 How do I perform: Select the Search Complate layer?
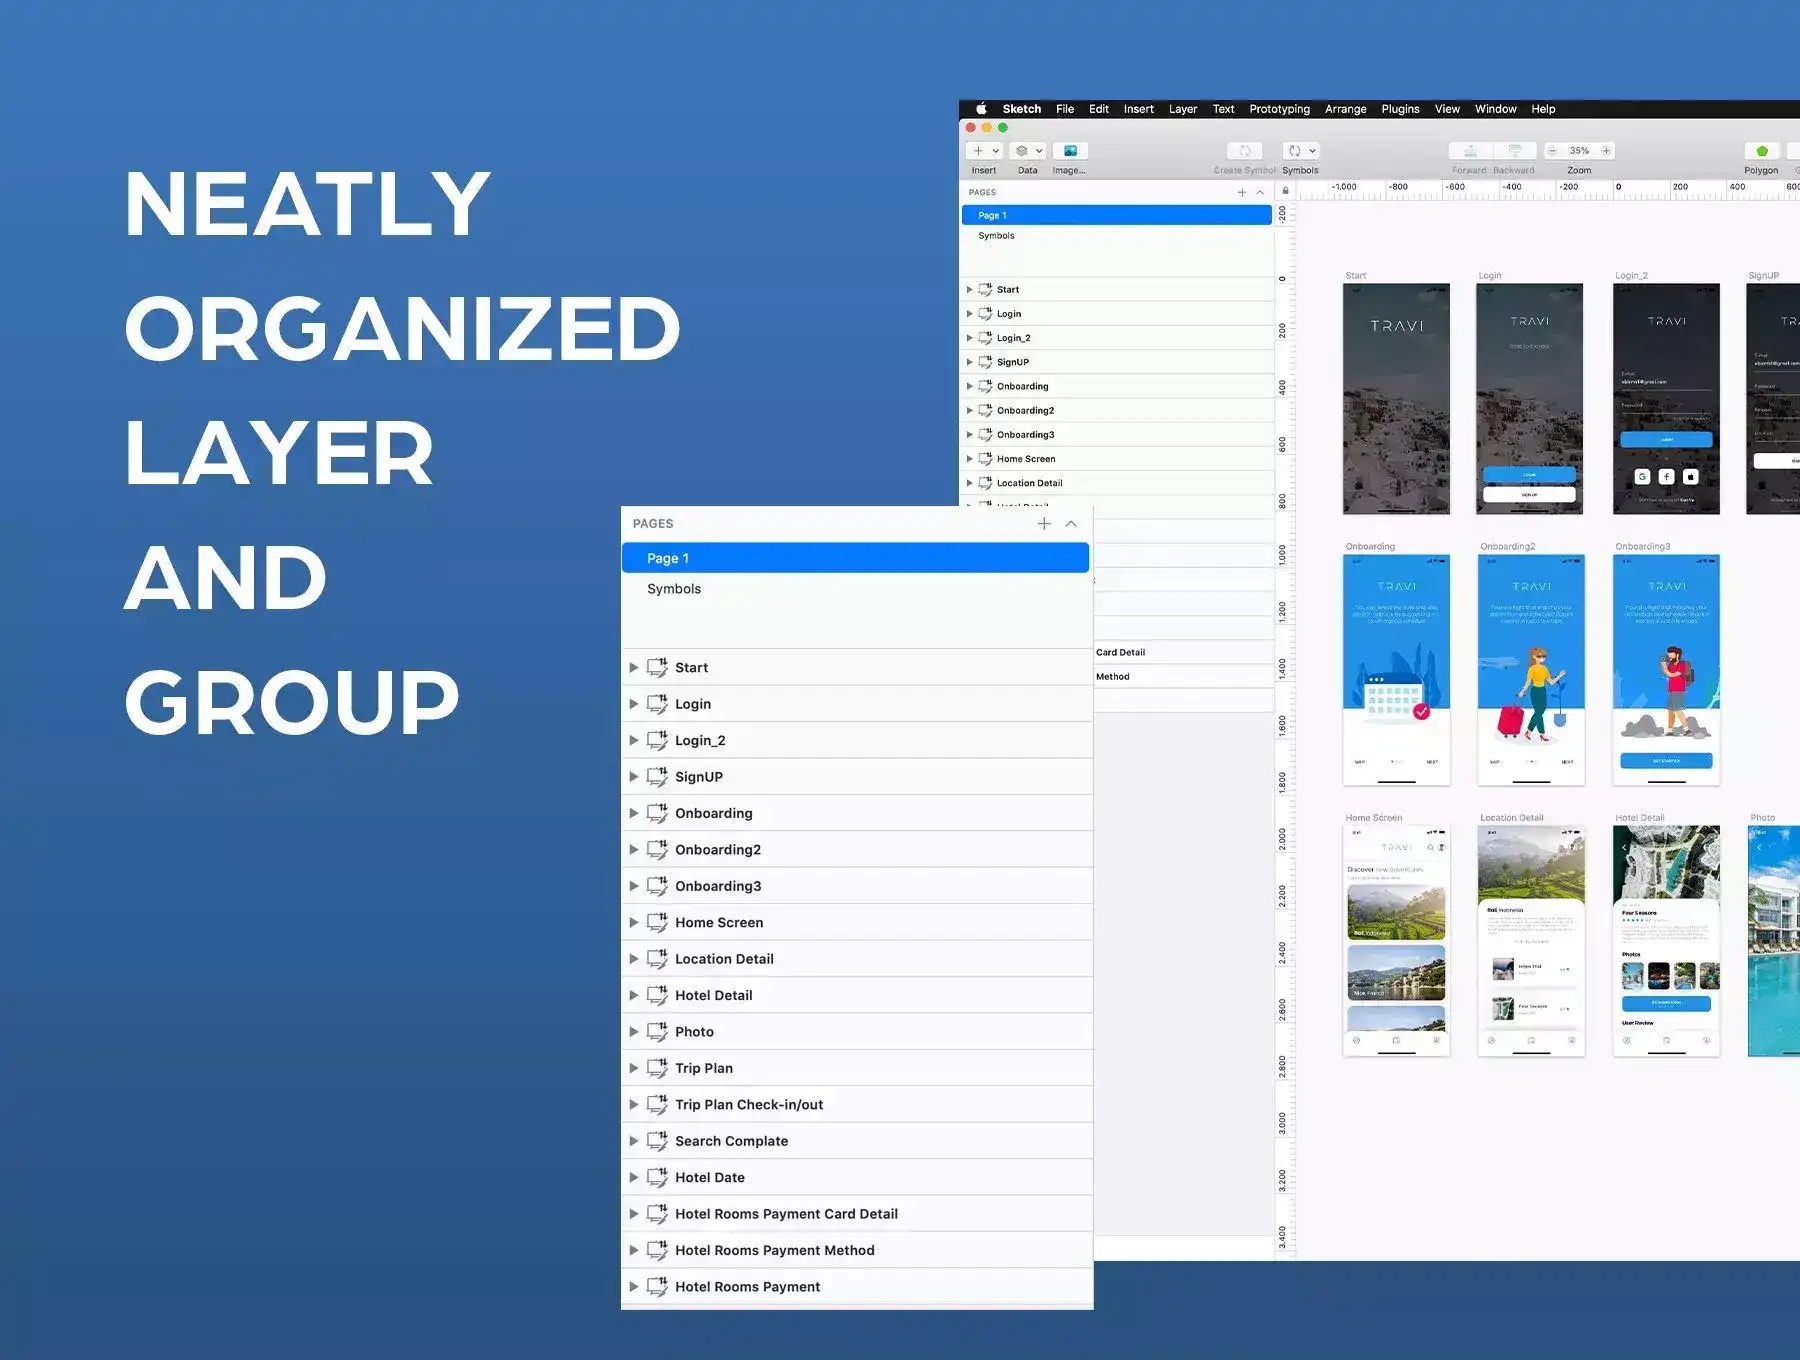coord(731,1141)
